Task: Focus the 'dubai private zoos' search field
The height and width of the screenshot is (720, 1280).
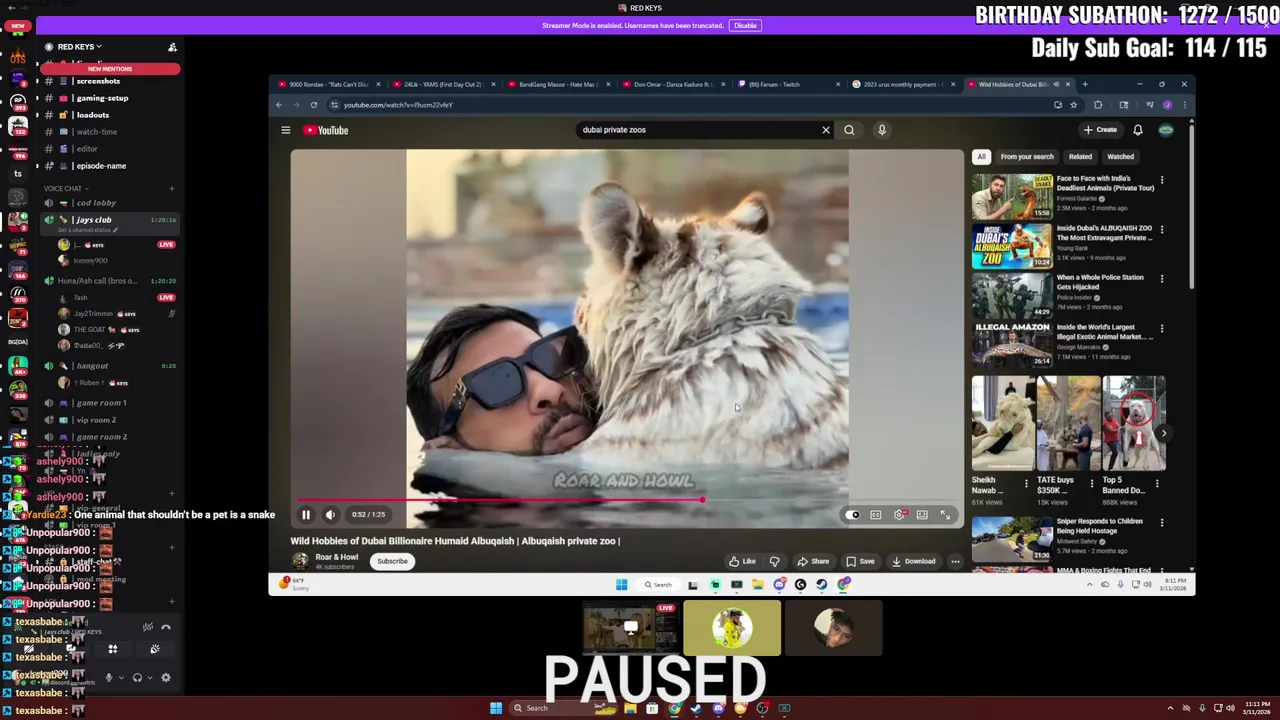Action: (x=698, y=130)
